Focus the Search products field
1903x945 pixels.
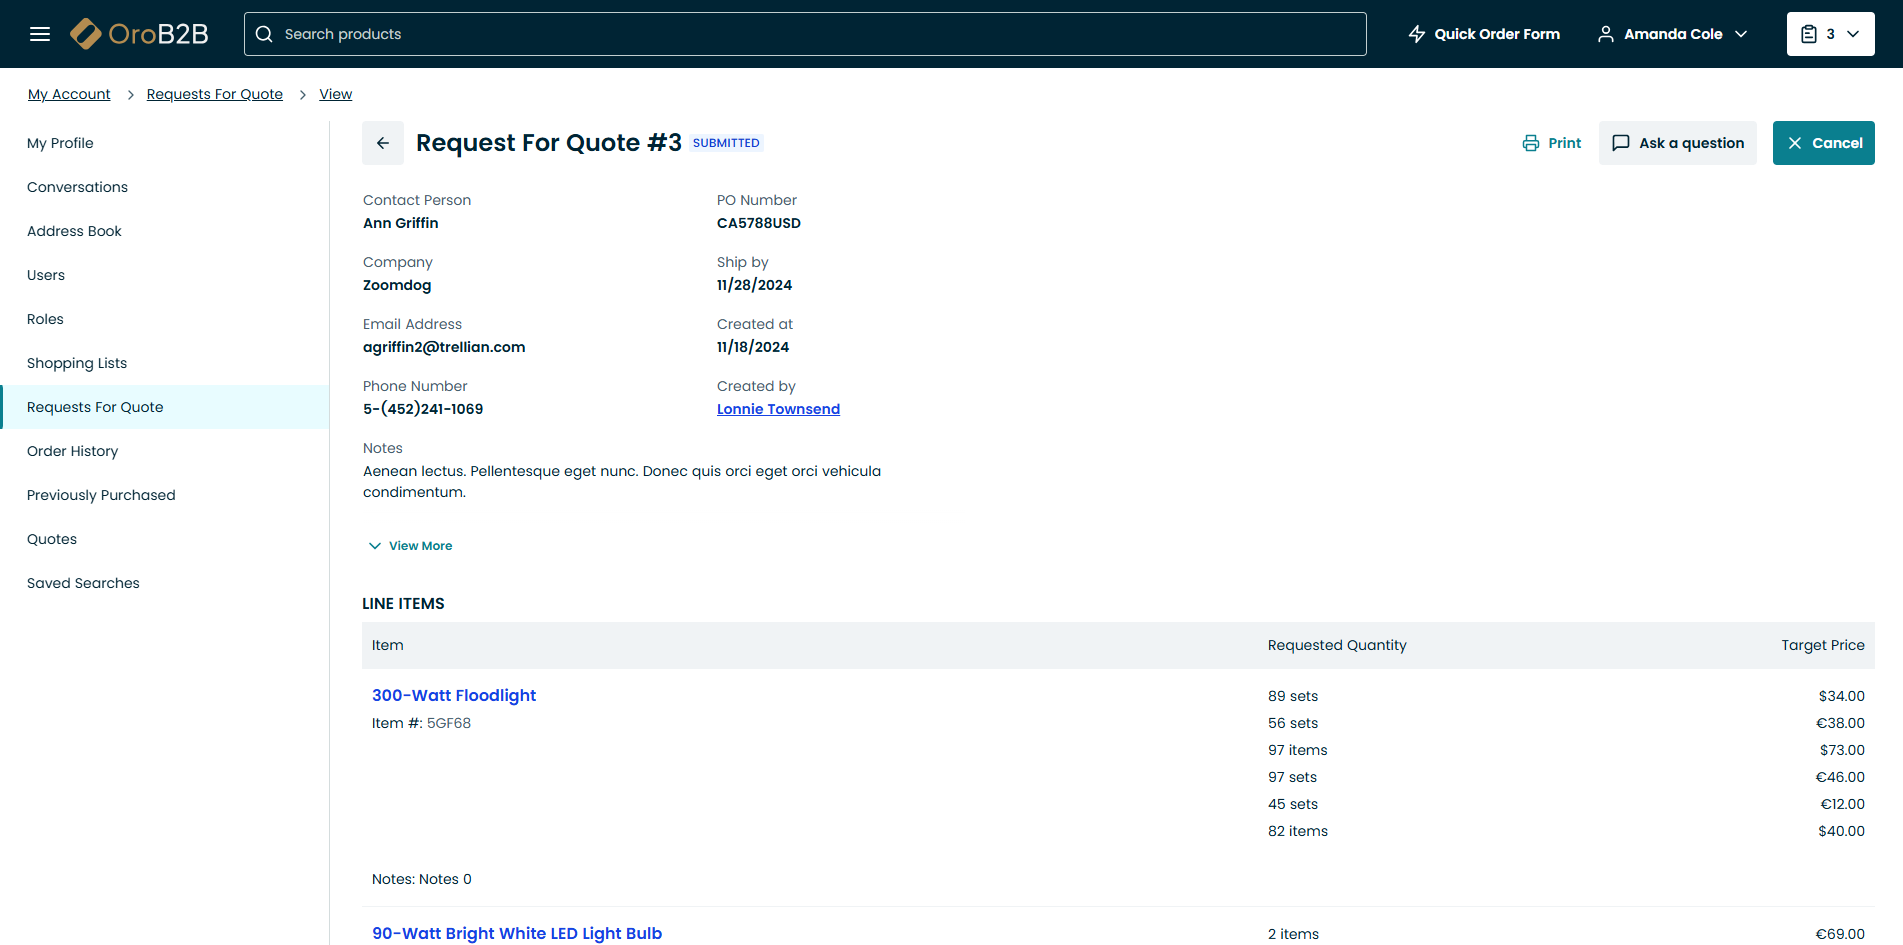(x=820, y=34)
